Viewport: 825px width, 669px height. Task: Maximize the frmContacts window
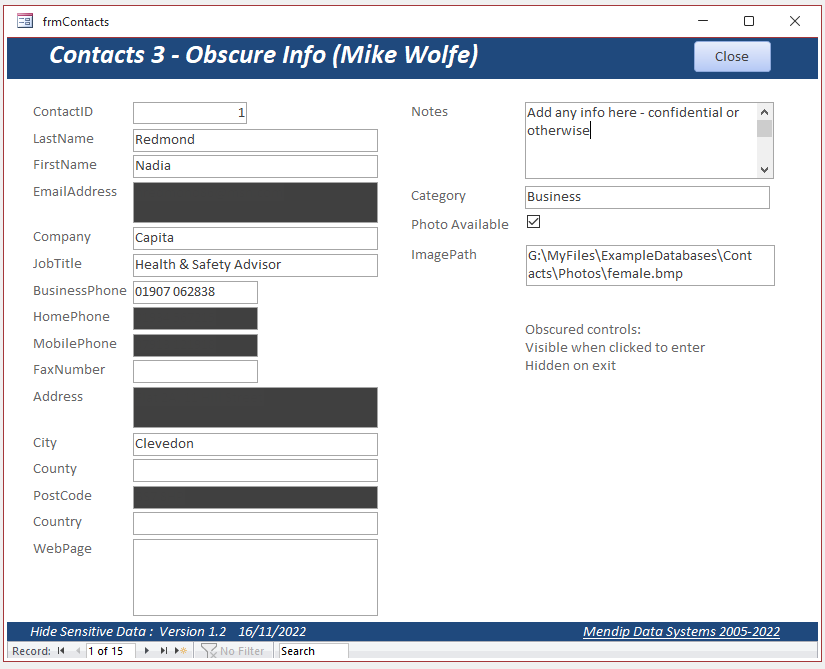pyautogui.click(x=749, y=21)
